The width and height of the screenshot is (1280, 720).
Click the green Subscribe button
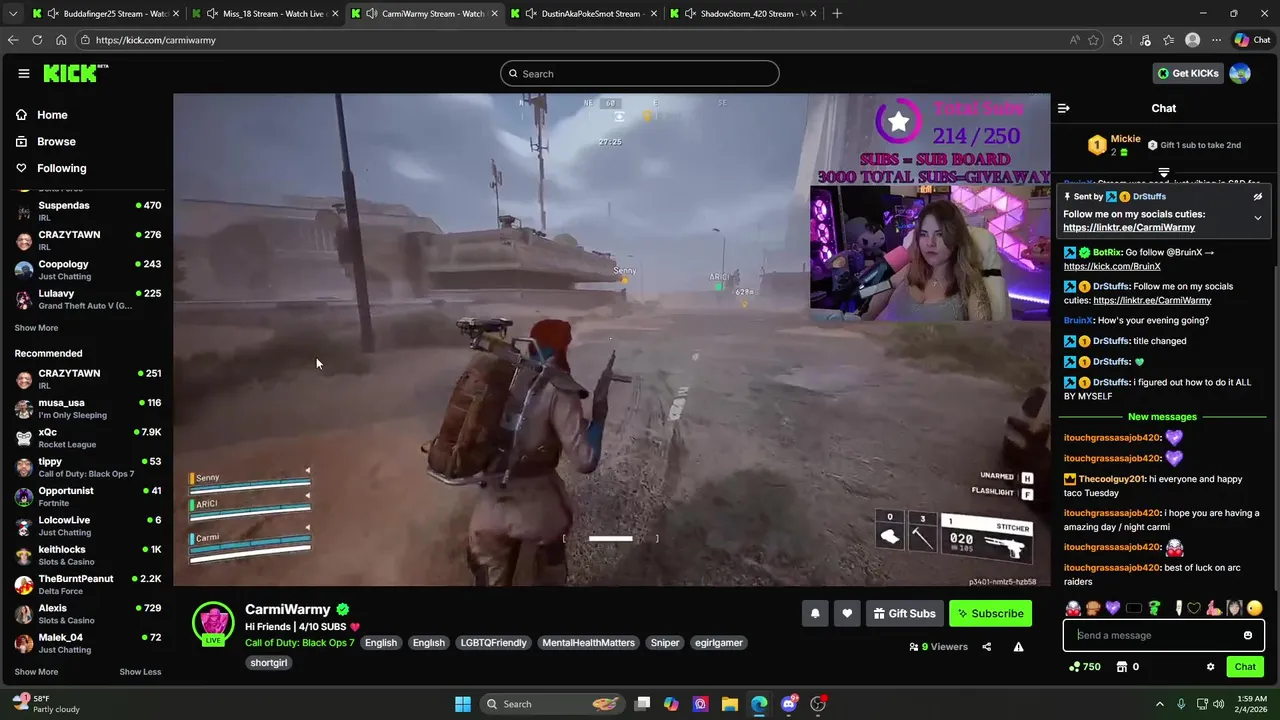click(x=990, y=614)
